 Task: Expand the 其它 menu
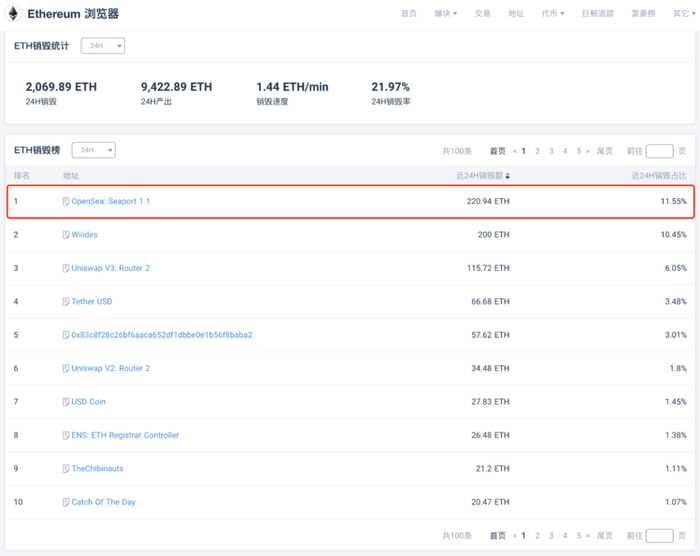pyautogui.click(x=684, y=13)
